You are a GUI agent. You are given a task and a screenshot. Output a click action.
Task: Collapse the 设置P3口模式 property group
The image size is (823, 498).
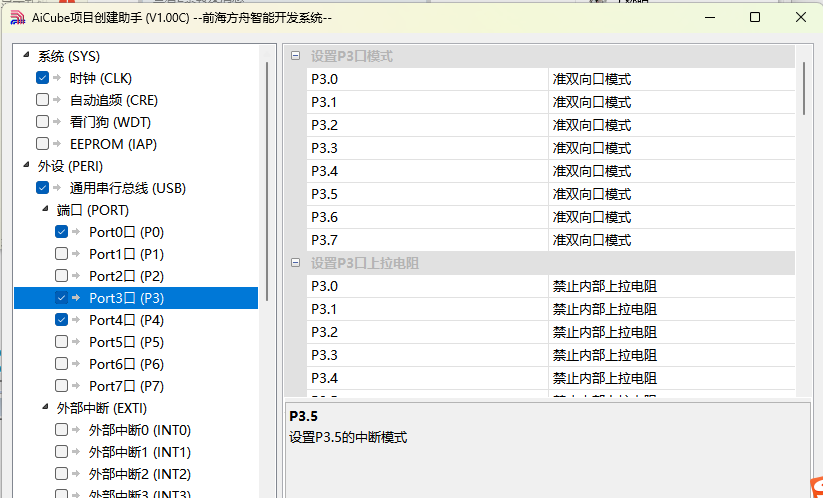point(296,56)
